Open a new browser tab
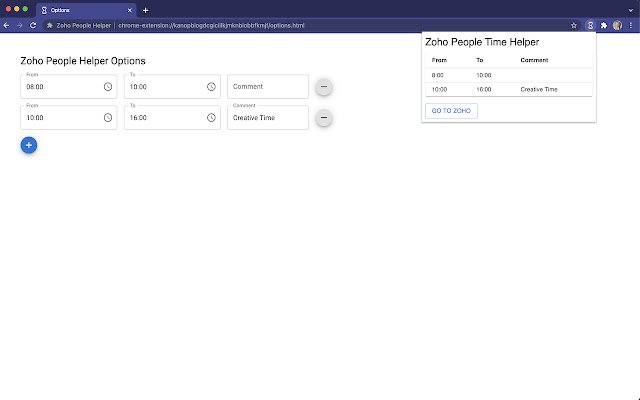 pos(145,10)
